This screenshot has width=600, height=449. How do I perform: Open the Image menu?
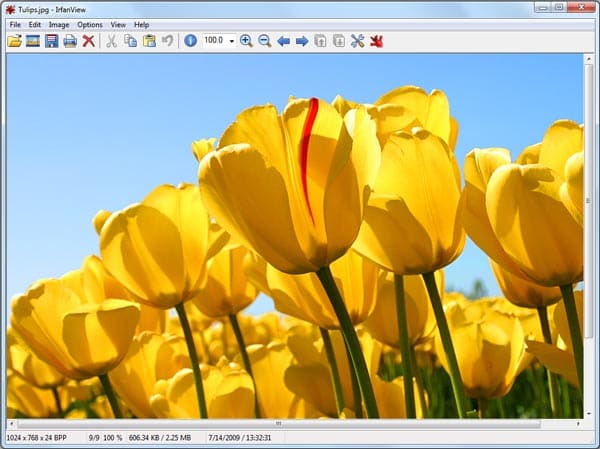point(59,24)
